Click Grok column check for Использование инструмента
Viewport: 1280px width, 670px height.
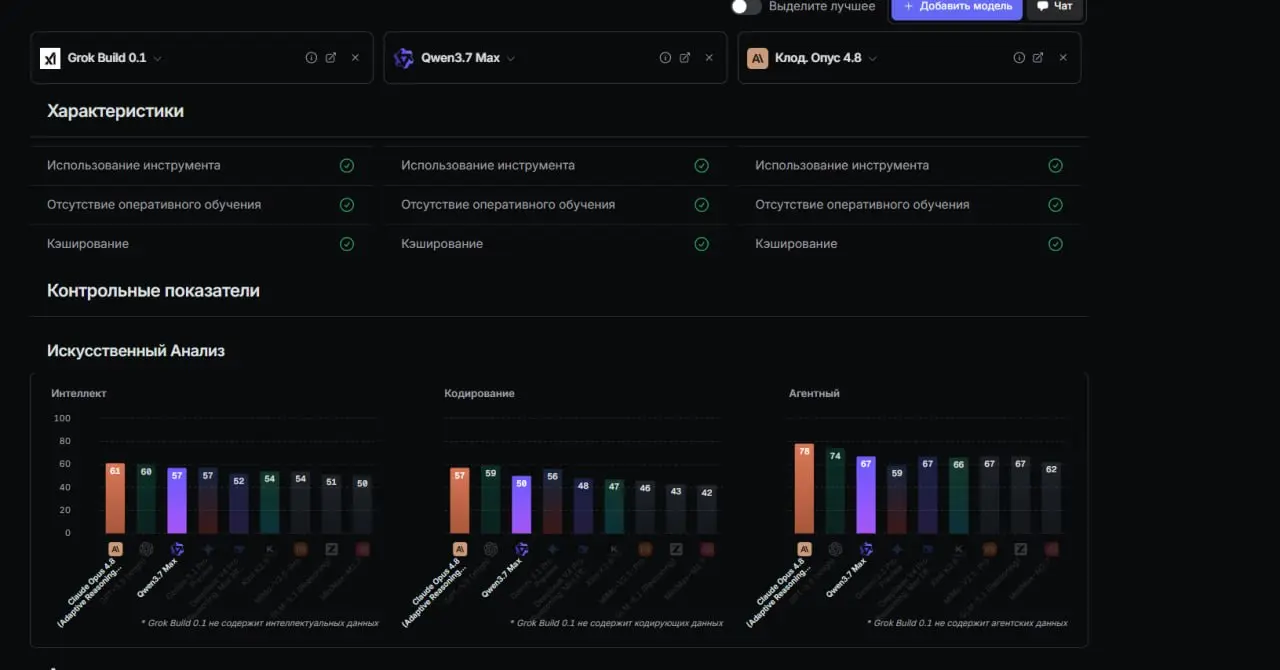point(347,166)
